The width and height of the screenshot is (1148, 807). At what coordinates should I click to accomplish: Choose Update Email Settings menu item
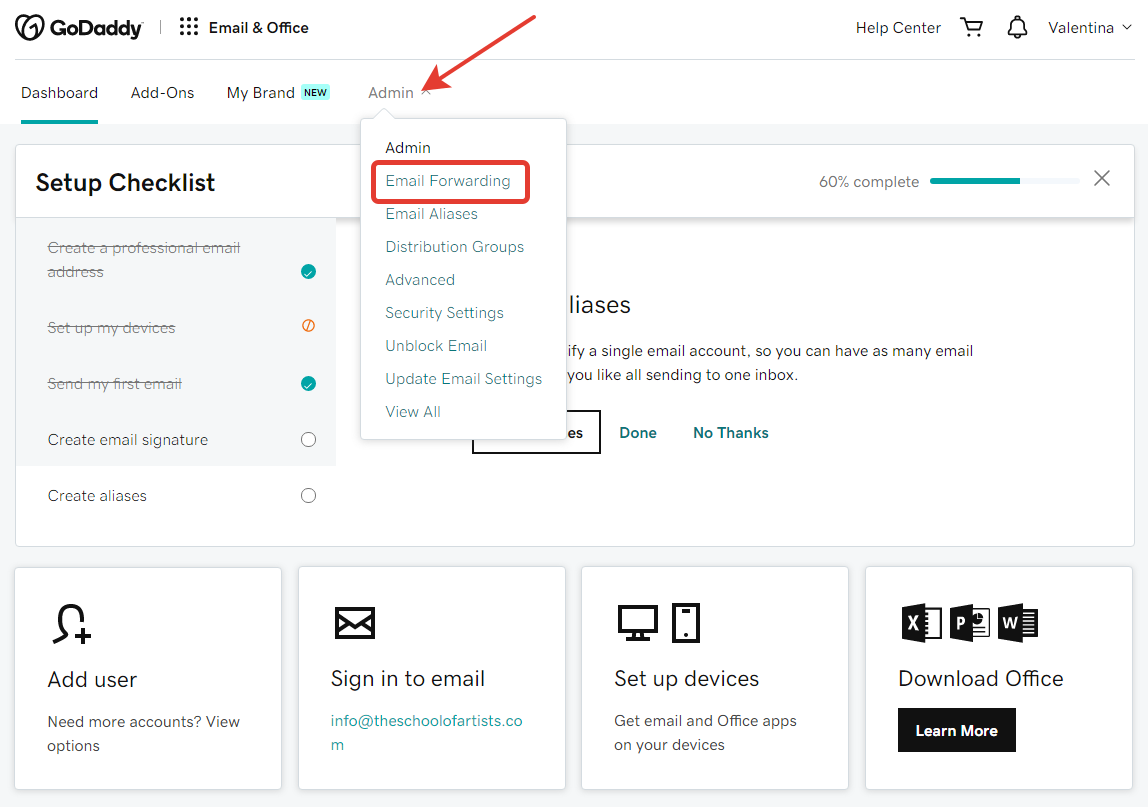pos(463,379)
